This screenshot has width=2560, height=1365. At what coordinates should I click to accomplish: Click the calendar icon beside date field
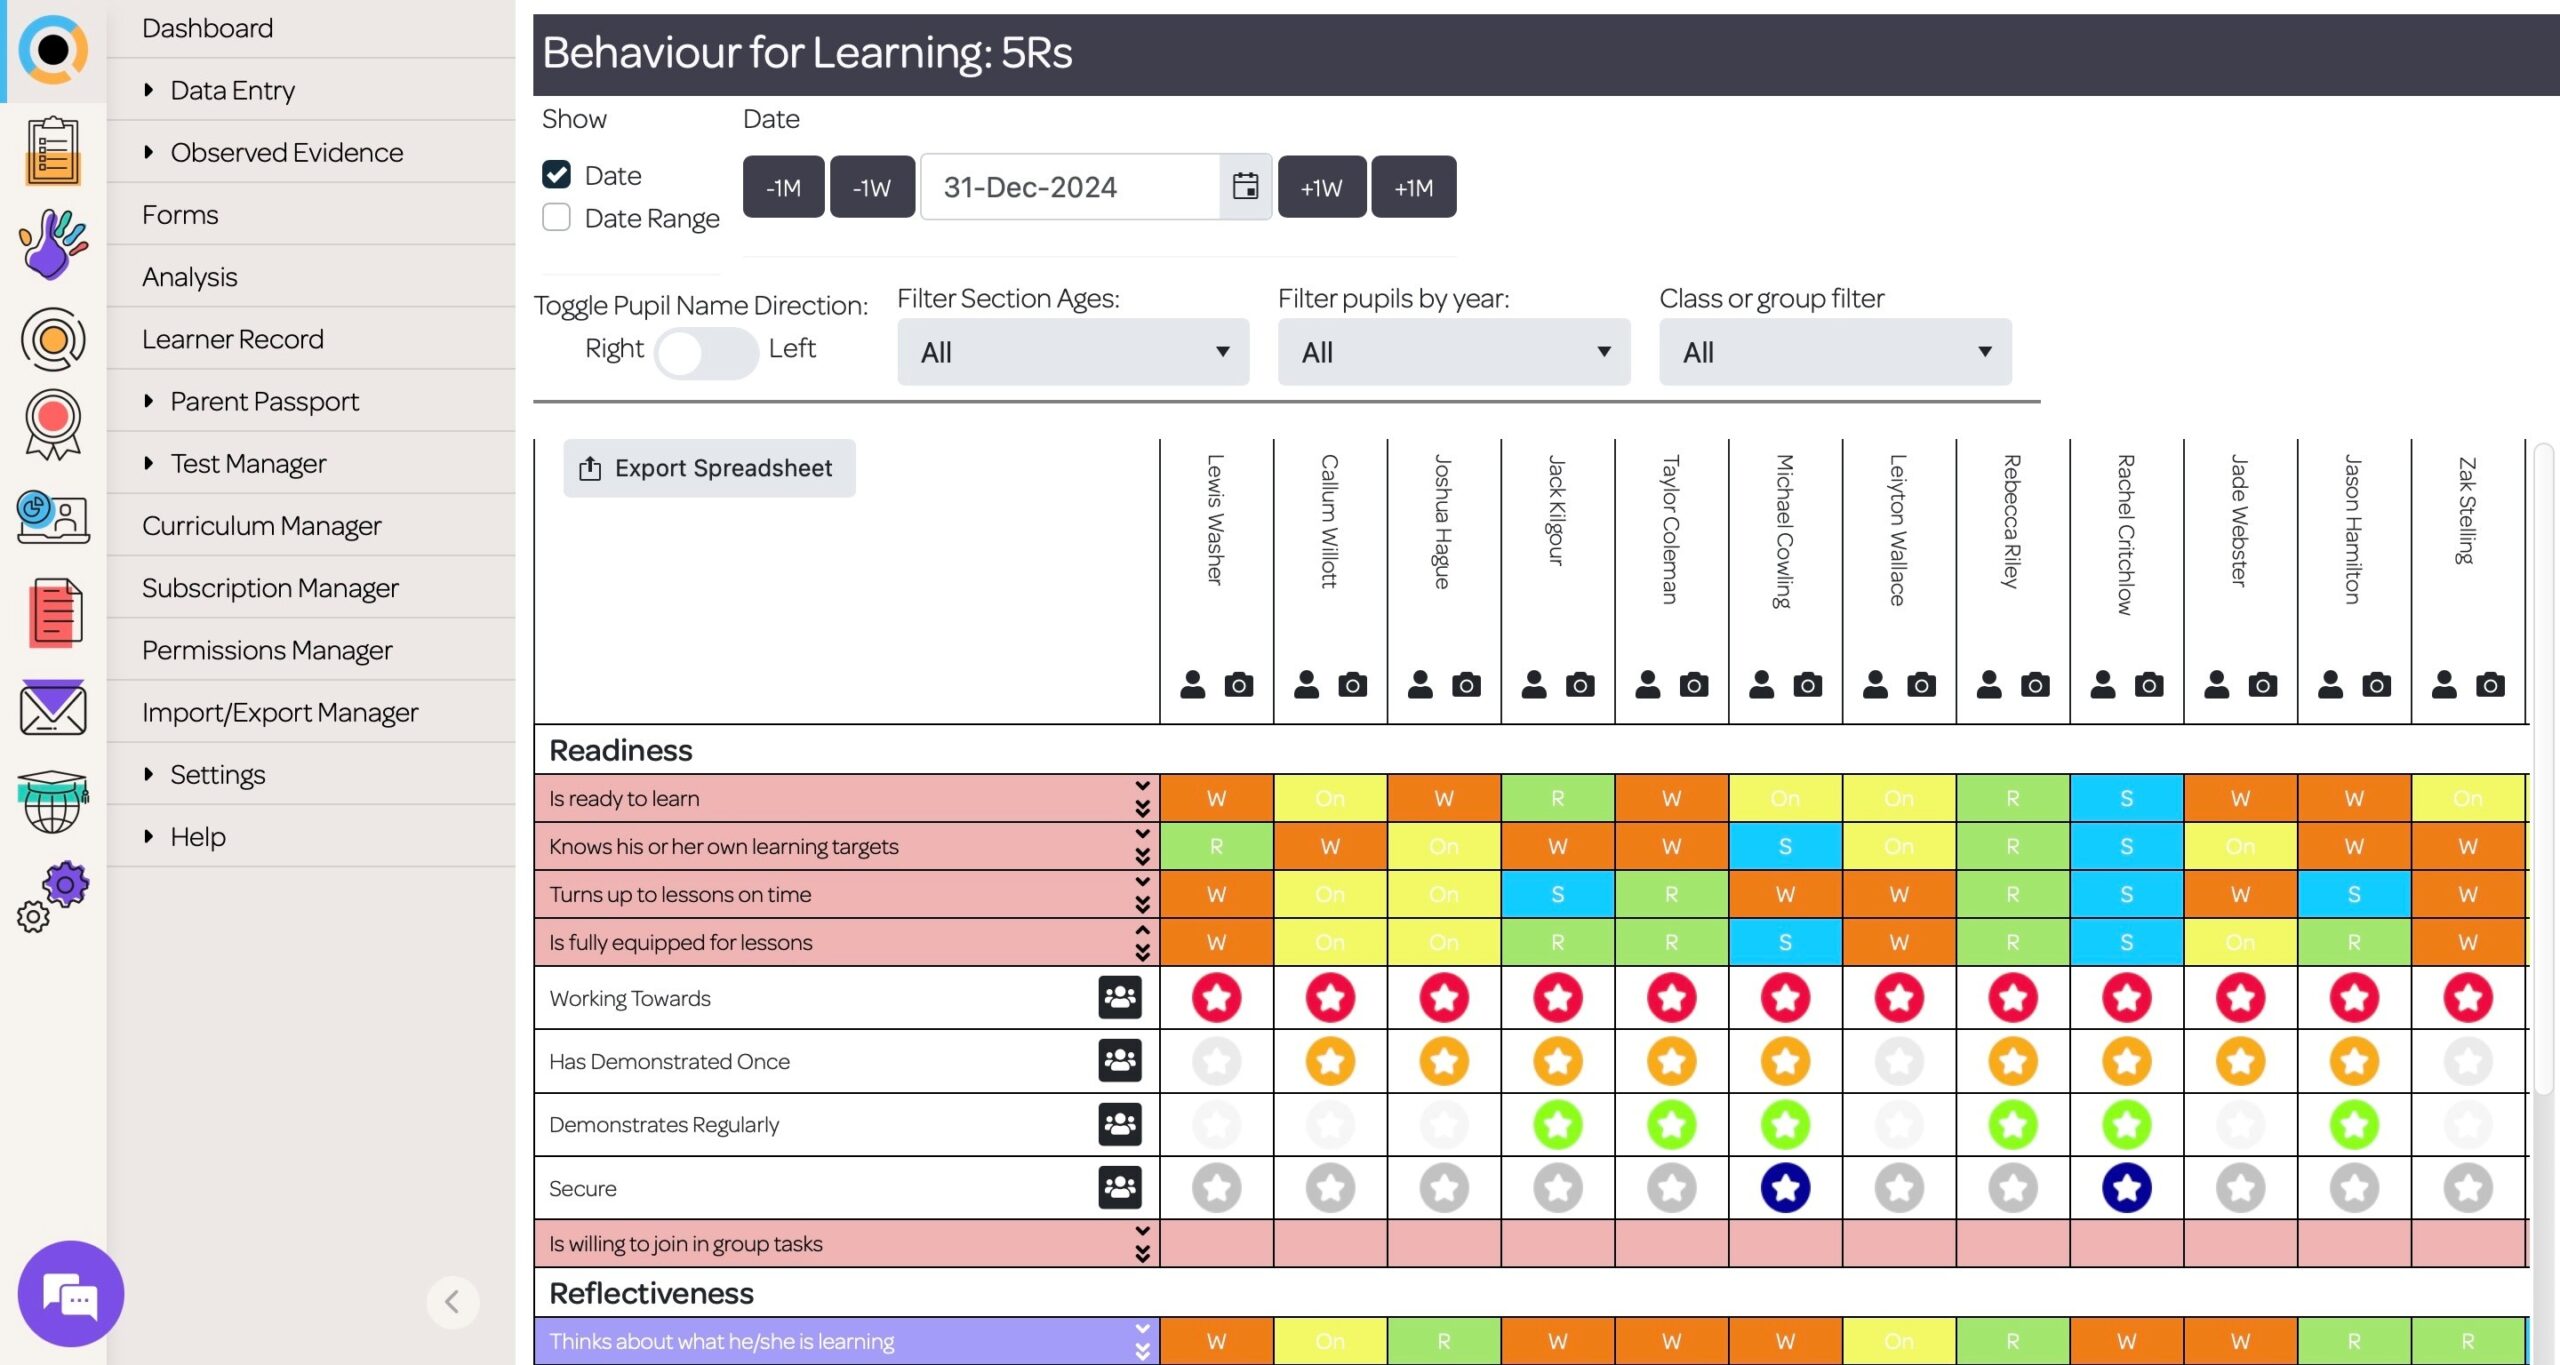pos(1245,187)
